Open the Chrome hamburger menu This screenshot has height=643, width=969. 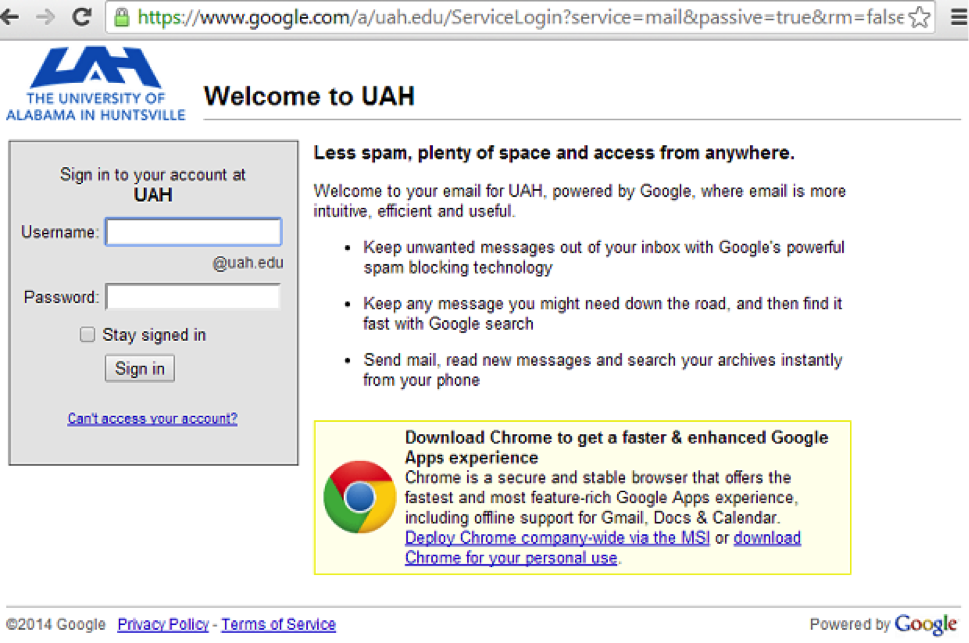tap(958, 17)
